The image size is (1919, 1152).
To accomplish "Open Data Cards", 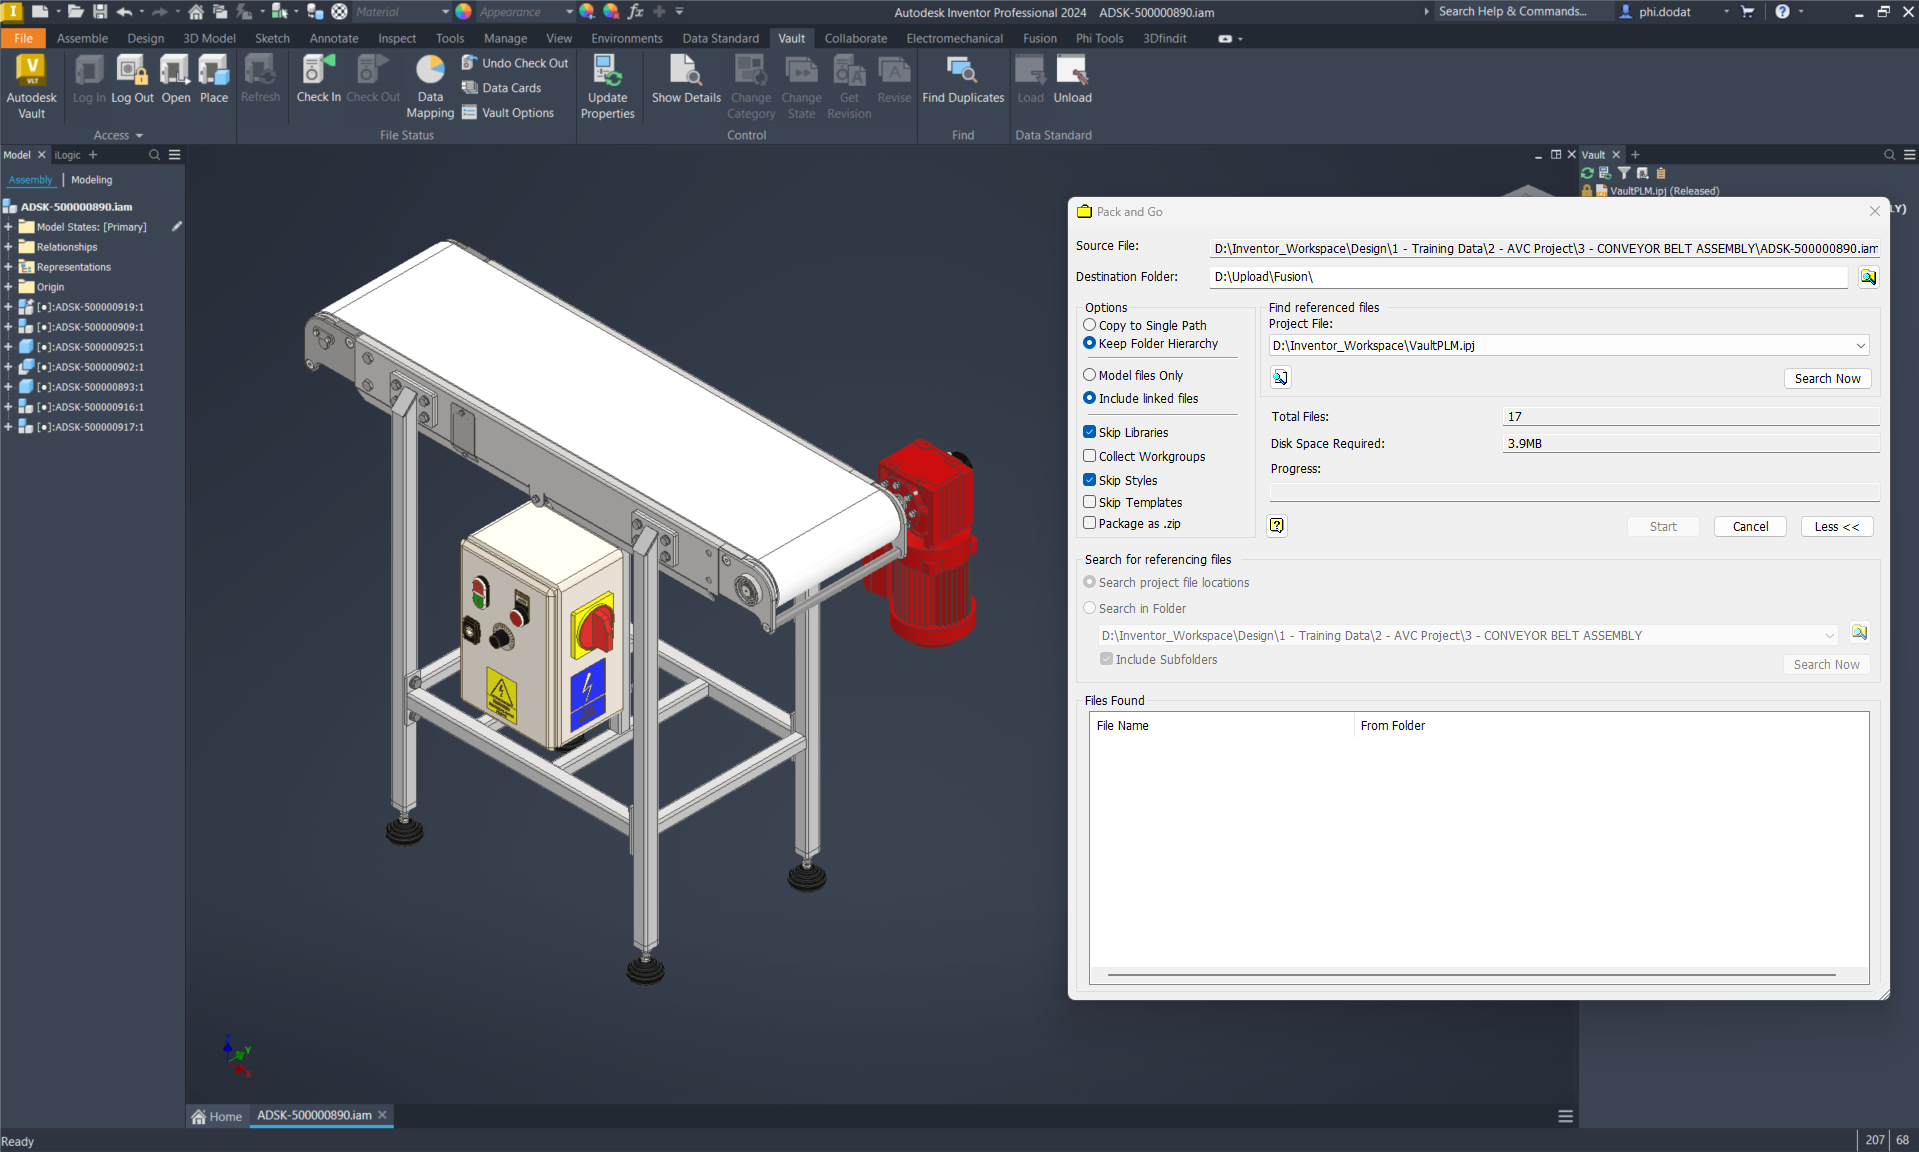I will (x=502, y=88).
